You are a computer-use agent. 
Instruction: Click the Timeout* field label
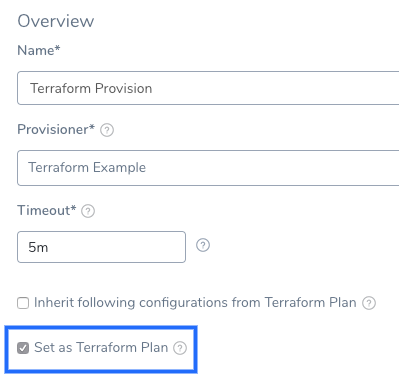[x=47, y=210]
